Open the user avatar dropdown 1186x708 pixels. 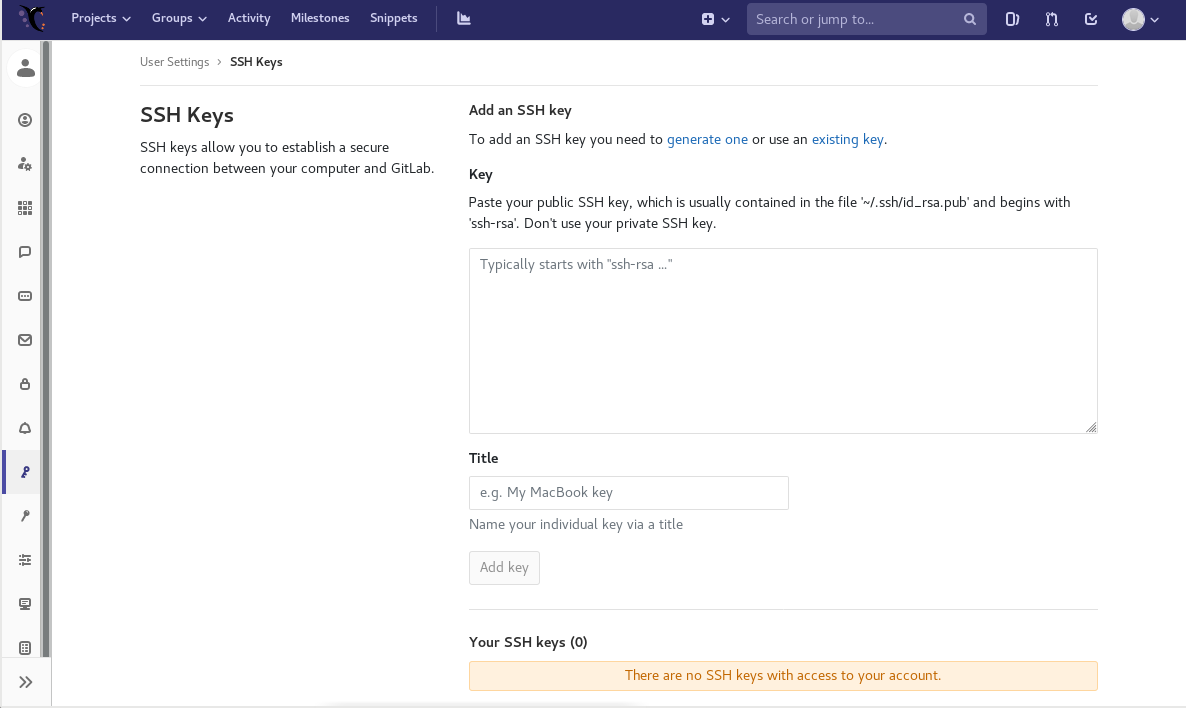pos(1140,19)
